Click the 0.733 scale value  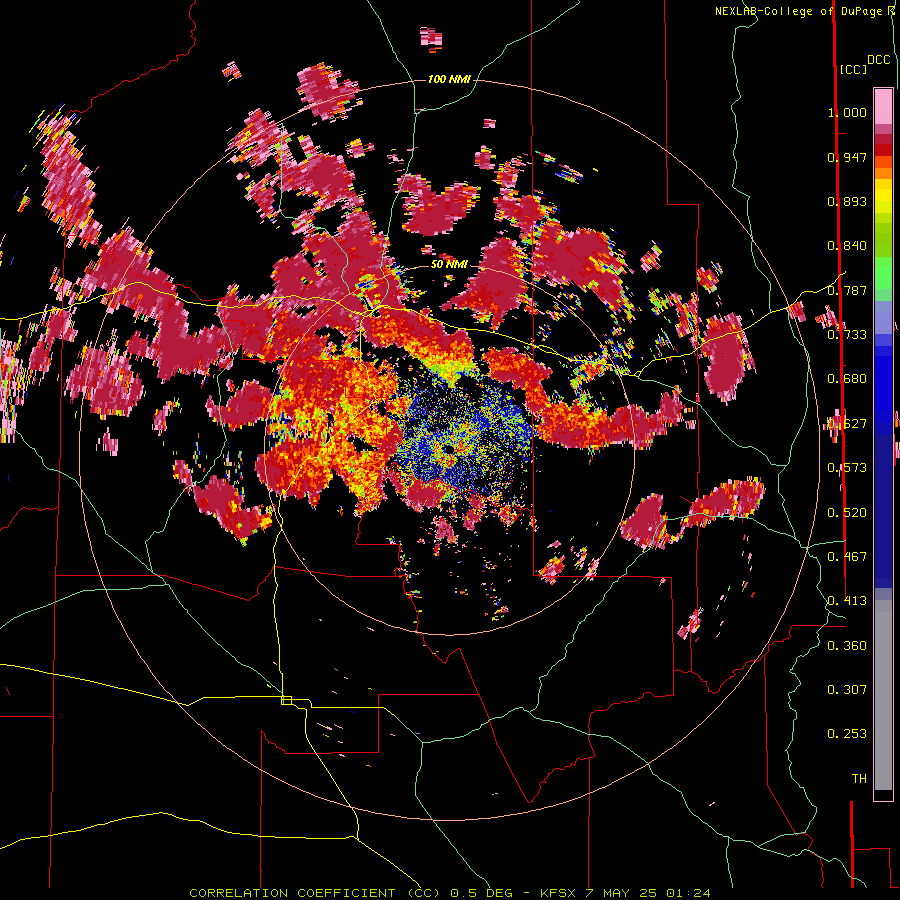pos(847,335)
